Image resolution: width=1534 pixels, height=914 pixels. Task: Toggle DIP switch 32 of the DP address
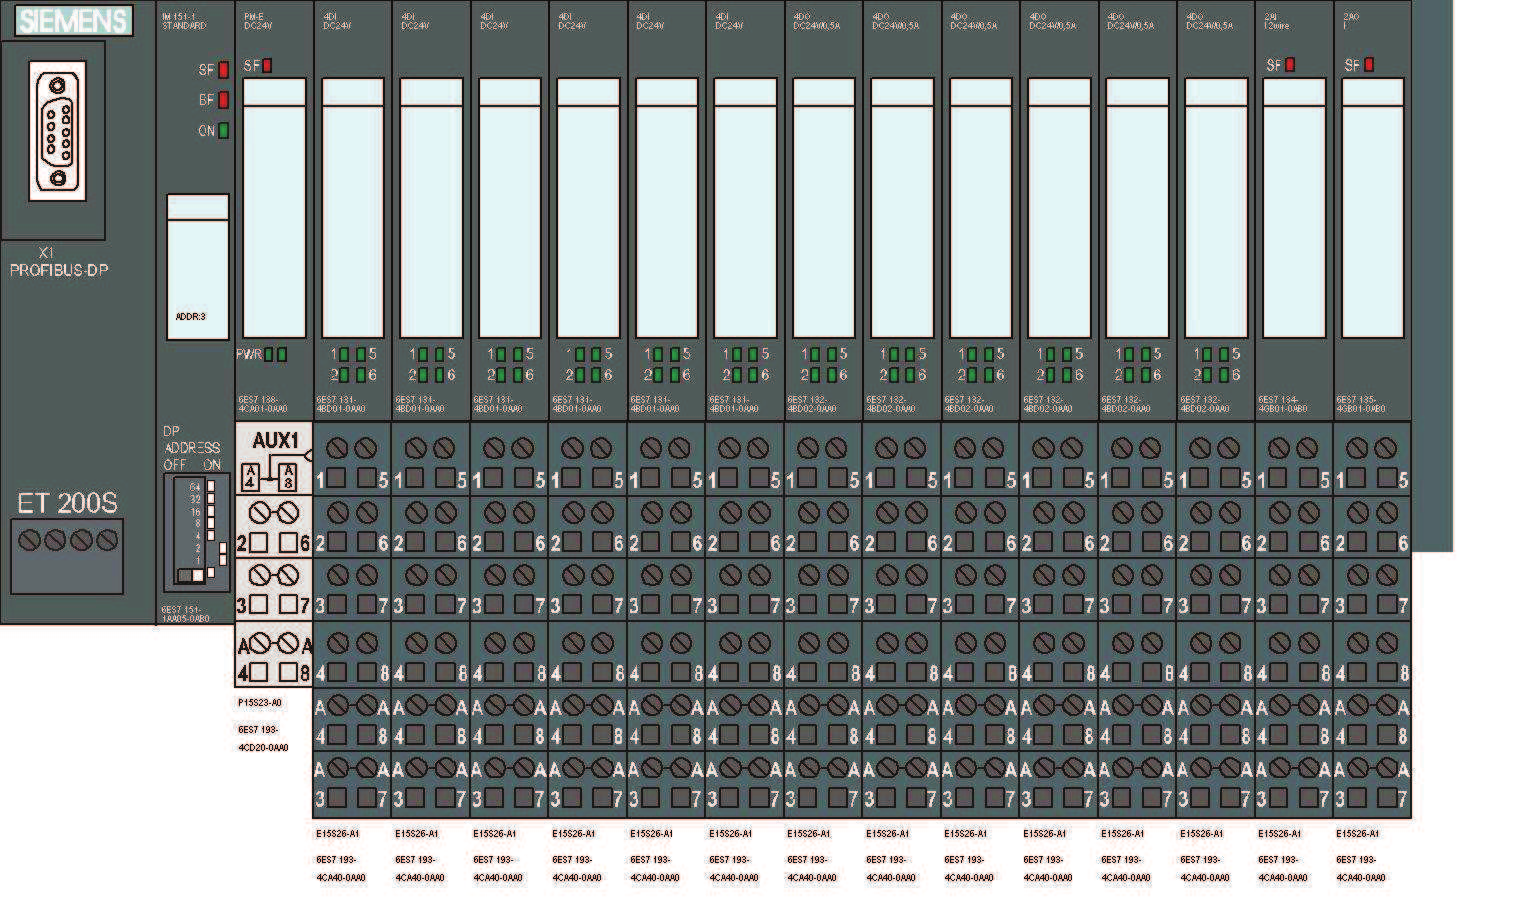point(211,498)
